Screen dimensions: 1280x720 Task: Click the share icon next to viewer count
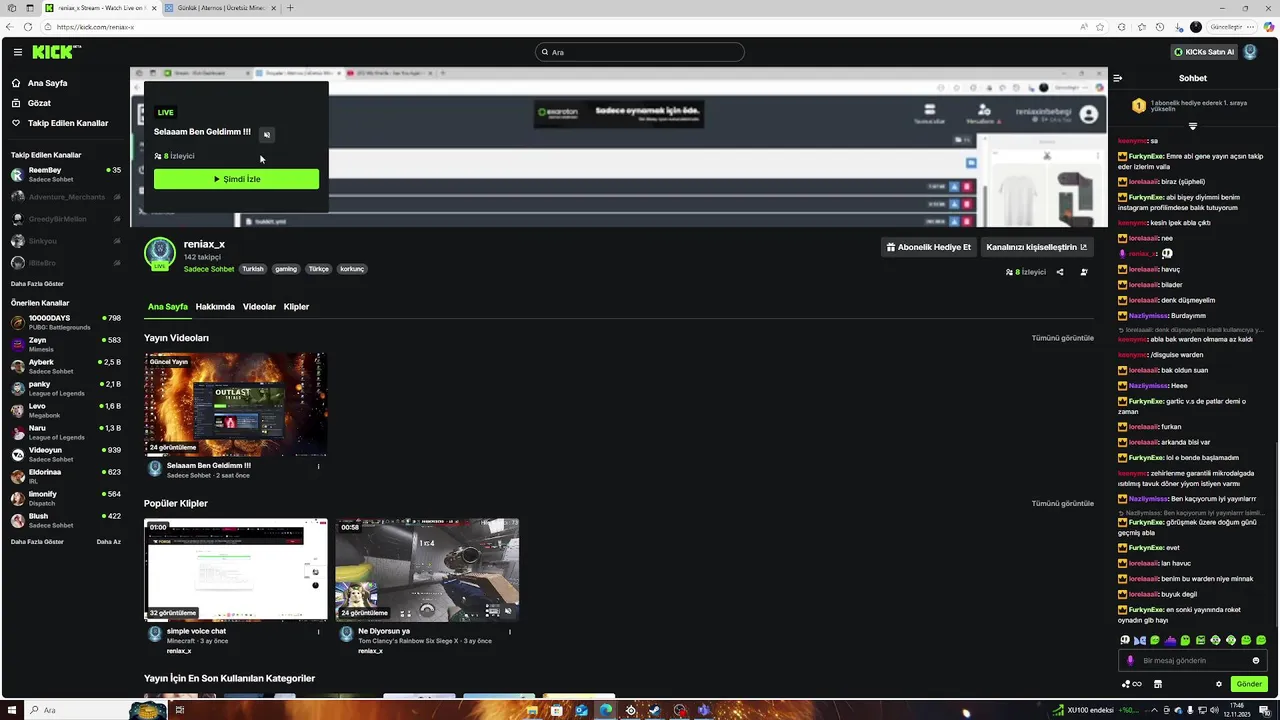click(1060, 272)
